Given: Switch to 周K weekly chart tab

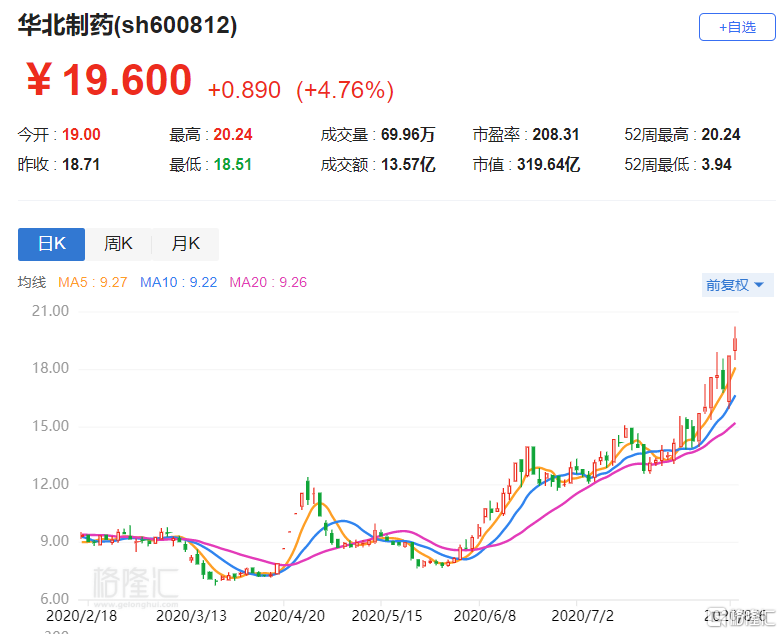Looking at the screenshot, I should pos(118,244).
